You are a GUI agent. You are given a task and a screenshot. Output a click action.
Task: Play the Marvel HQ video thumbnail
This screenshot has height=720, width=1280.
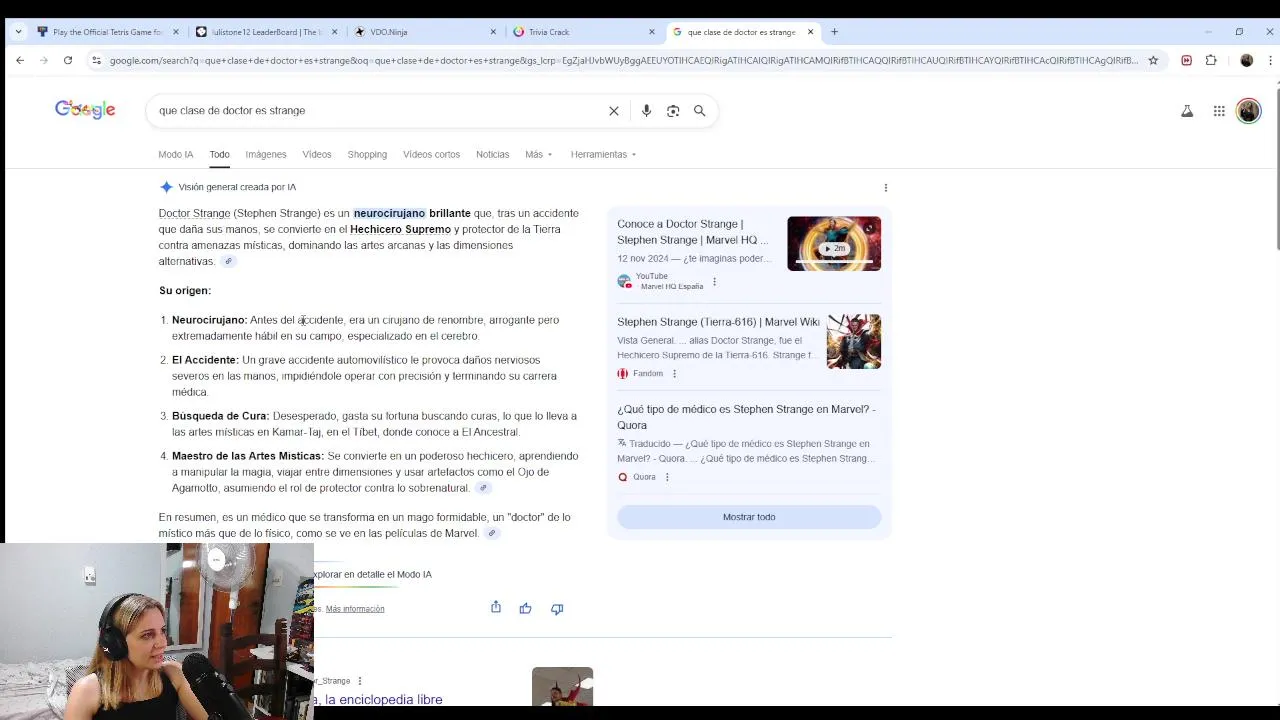coord(834,243)
